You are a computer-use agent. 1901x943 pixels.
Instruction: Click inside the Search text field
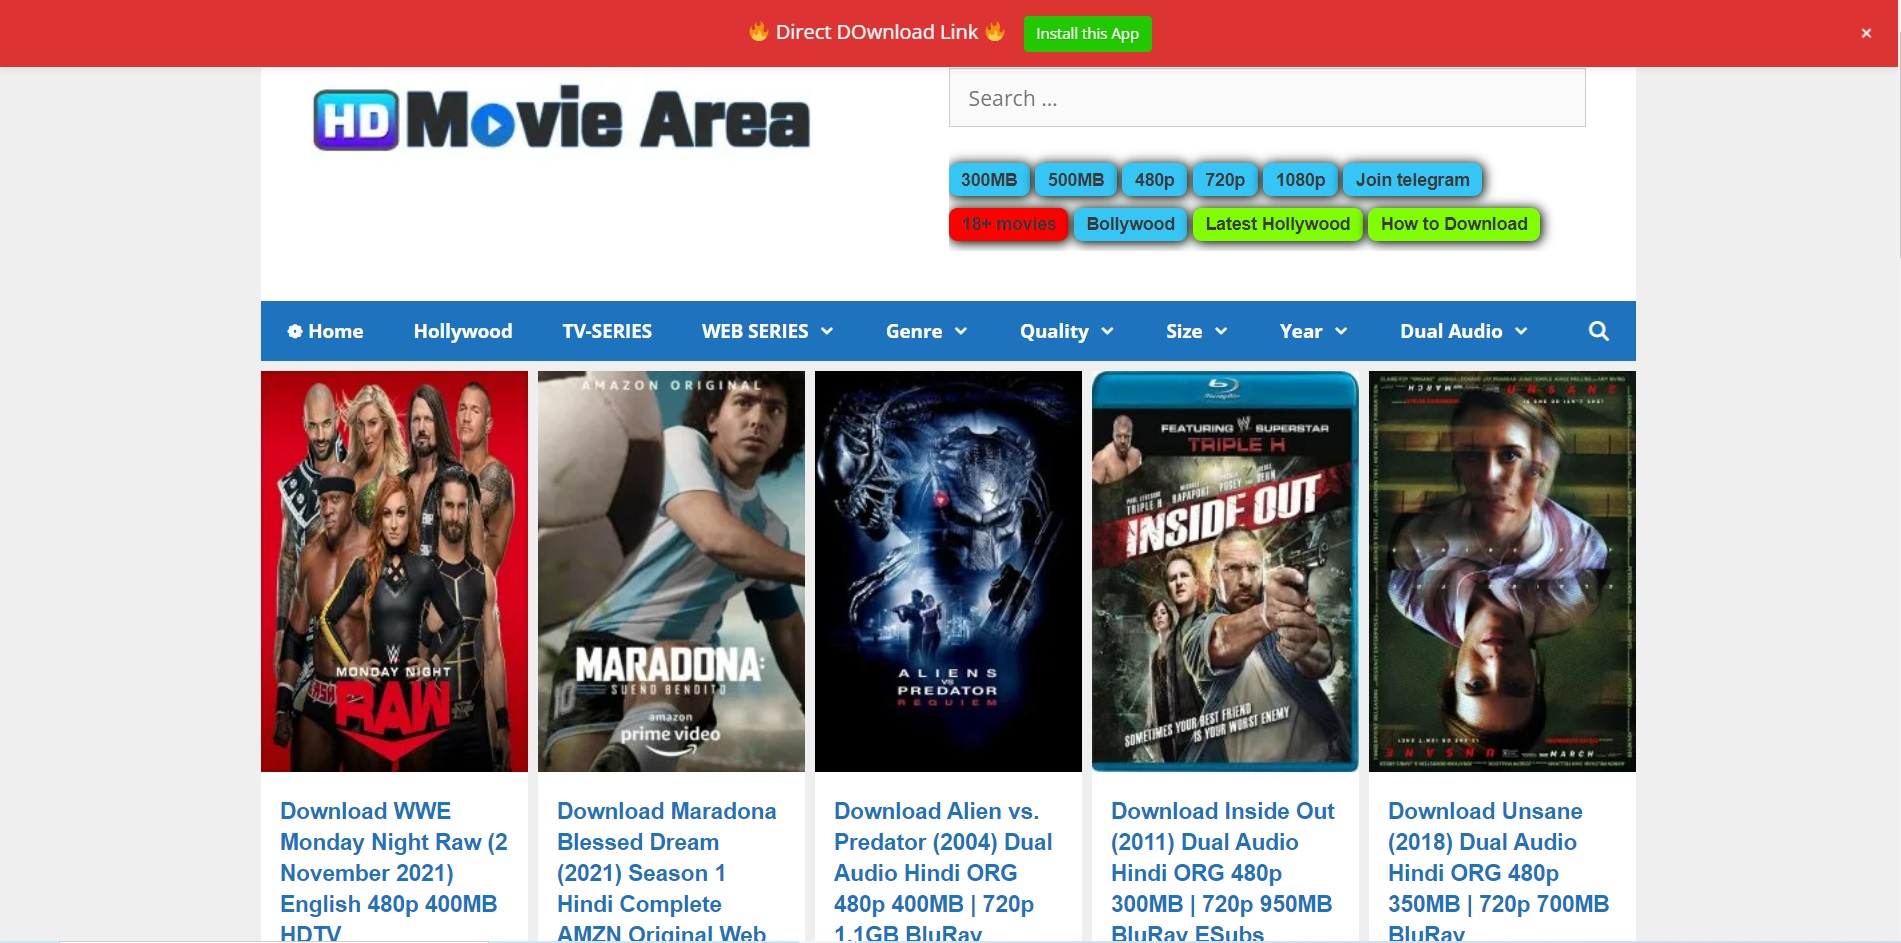point(1266,98)
